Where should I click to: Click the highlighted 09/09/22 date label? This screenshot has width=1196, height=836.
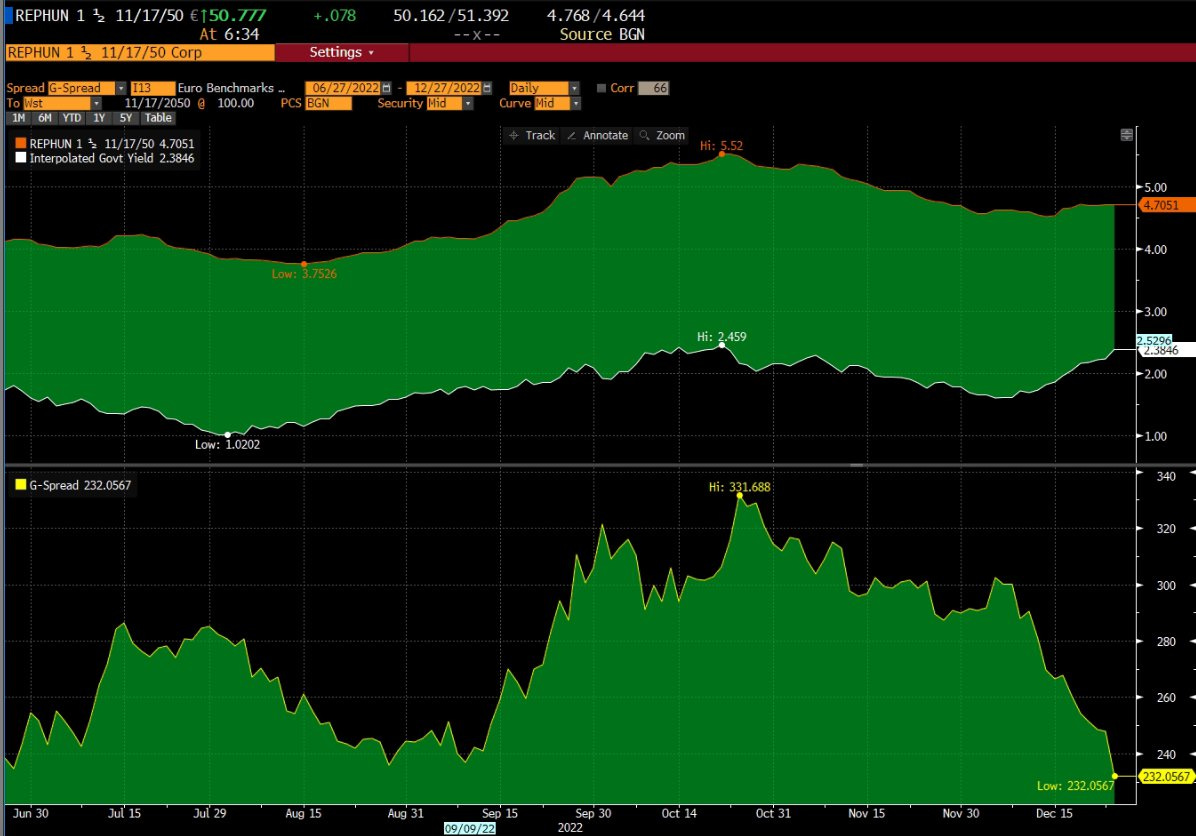pyautogui.click(x=469, y=828)
